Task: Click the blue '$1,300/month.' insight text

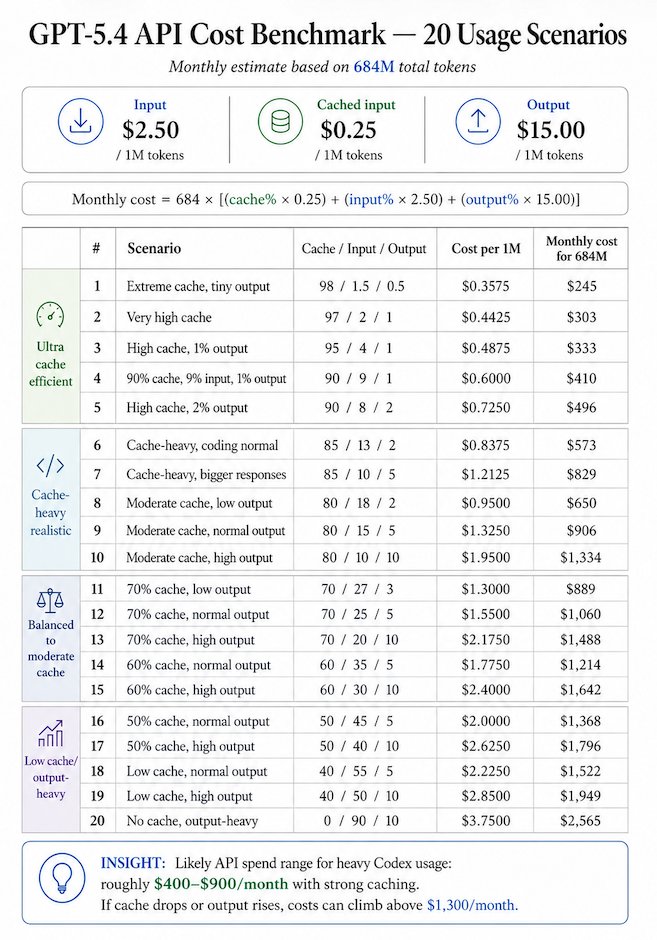Action: [x=472, y=905]
